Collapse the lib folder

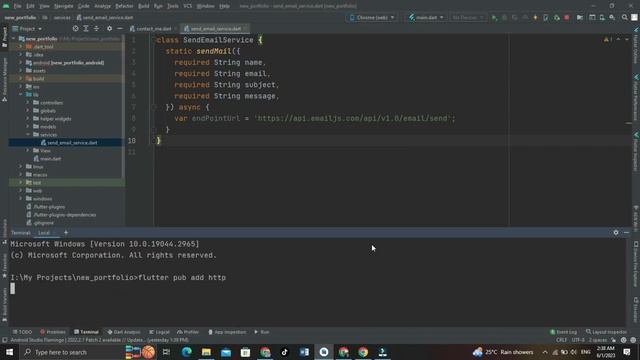pos(20,94)
